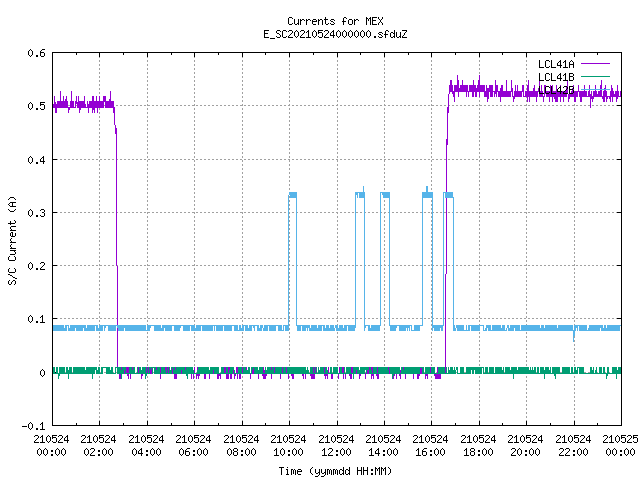
Task: Click the green LCL41B legend line sample
Action: (595, 76)
